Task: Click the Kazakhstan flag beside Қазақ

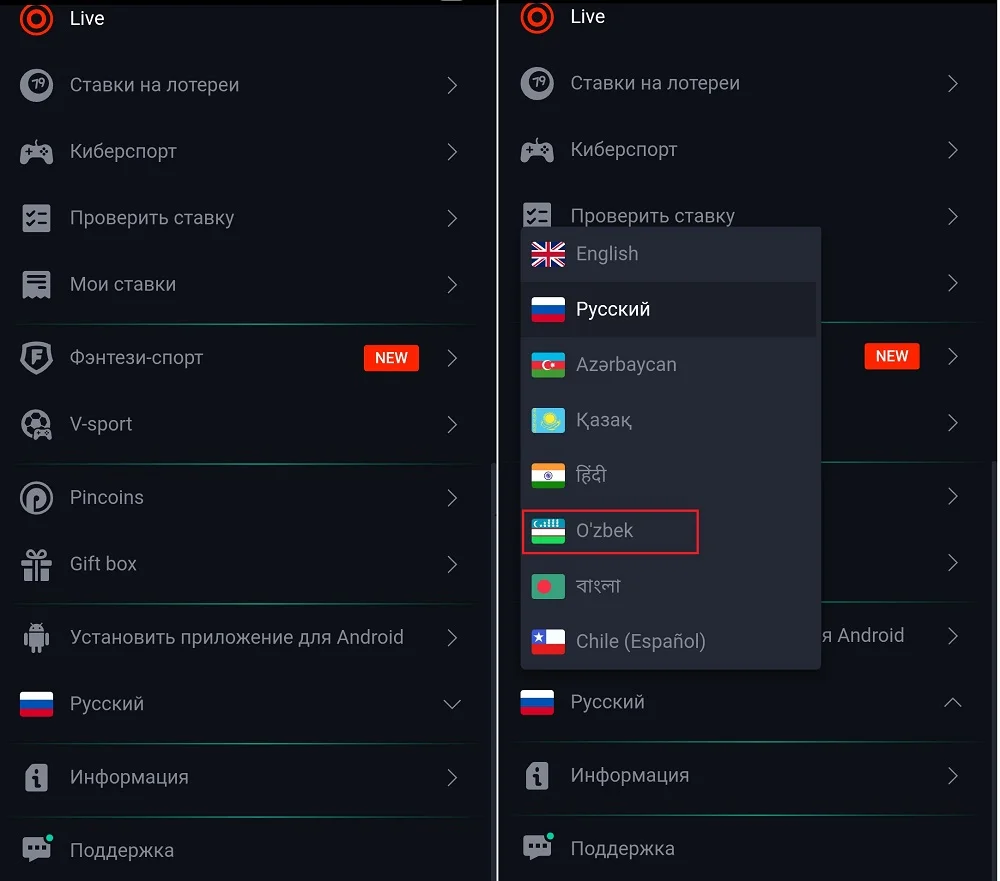Action: [x=548, y=420]
